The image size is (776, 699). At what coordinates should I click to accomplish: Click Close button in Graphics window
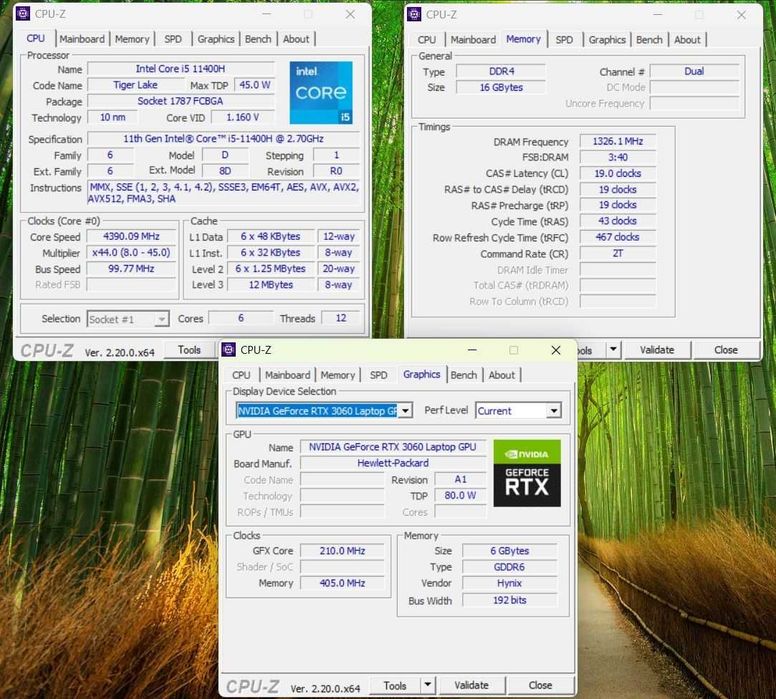click(x=540, y=685)
